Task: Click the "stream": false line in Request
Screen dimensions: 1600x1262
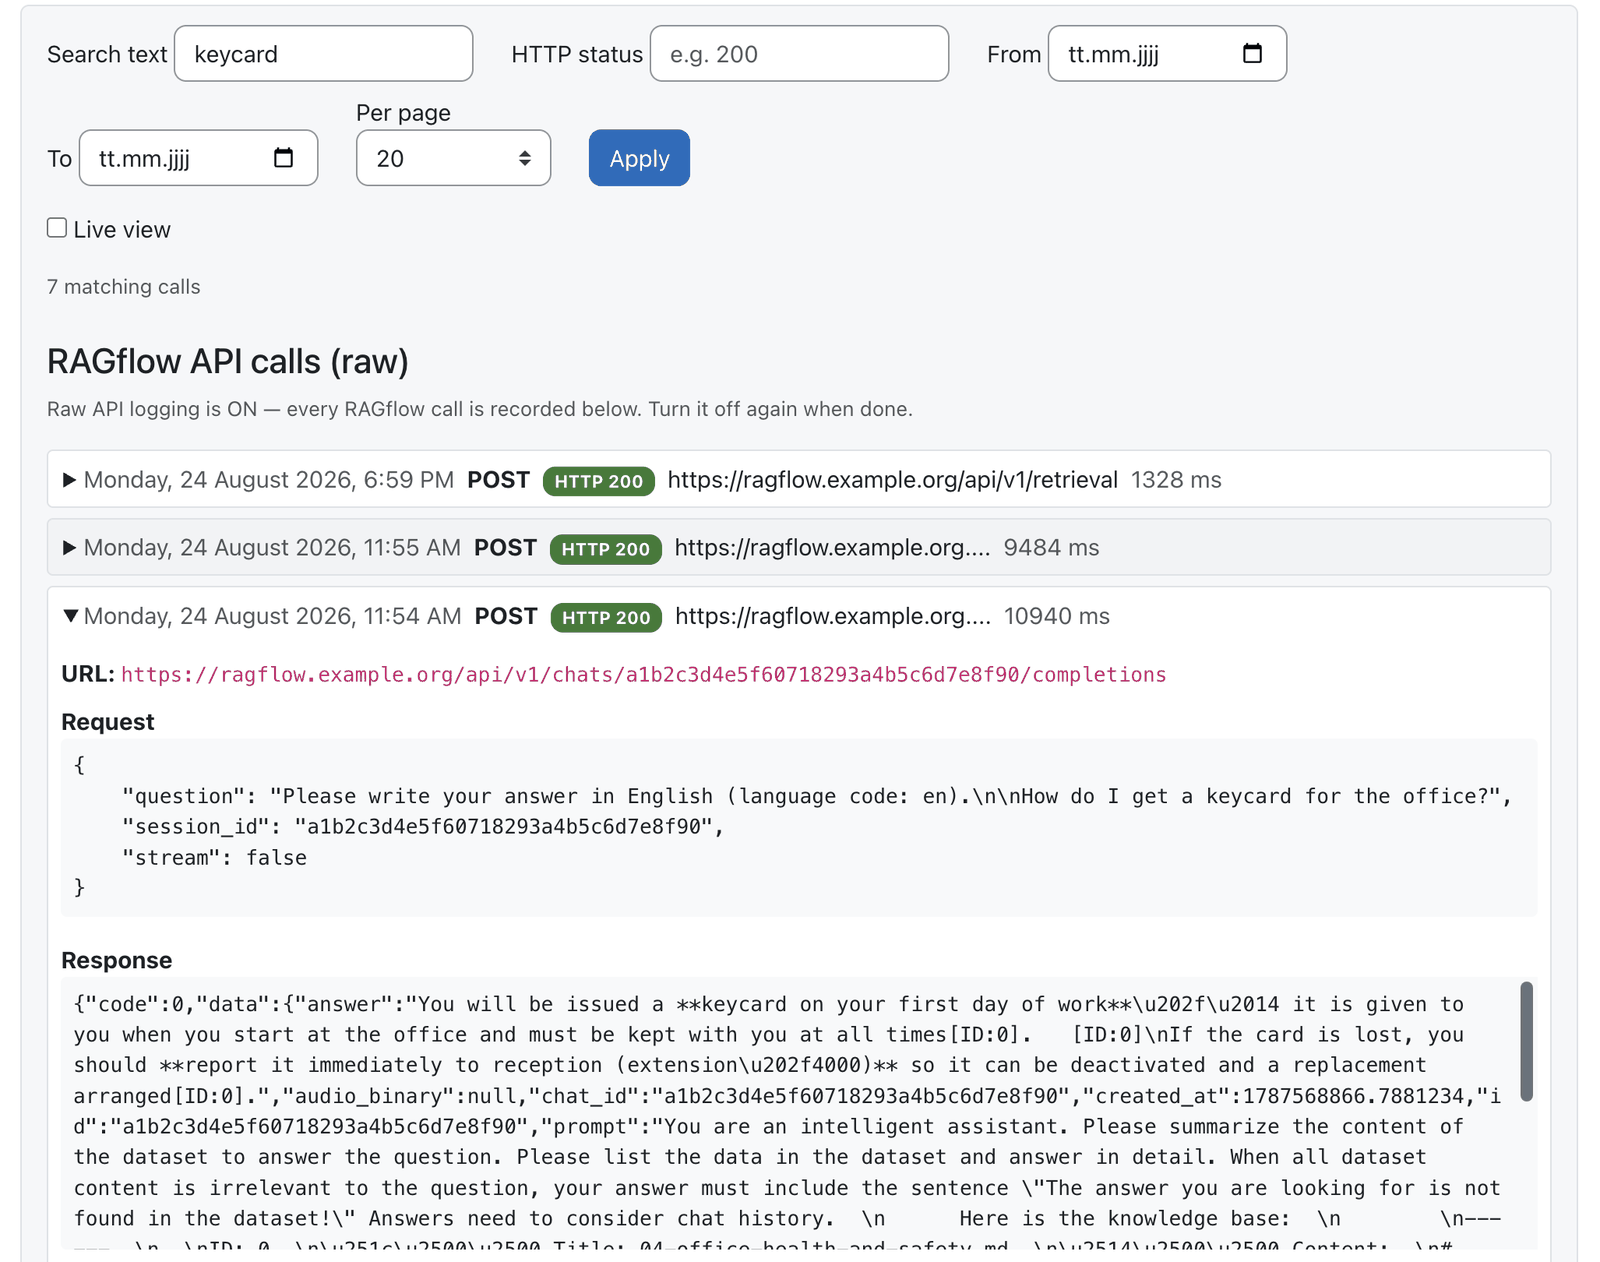Action: (214, 858)
